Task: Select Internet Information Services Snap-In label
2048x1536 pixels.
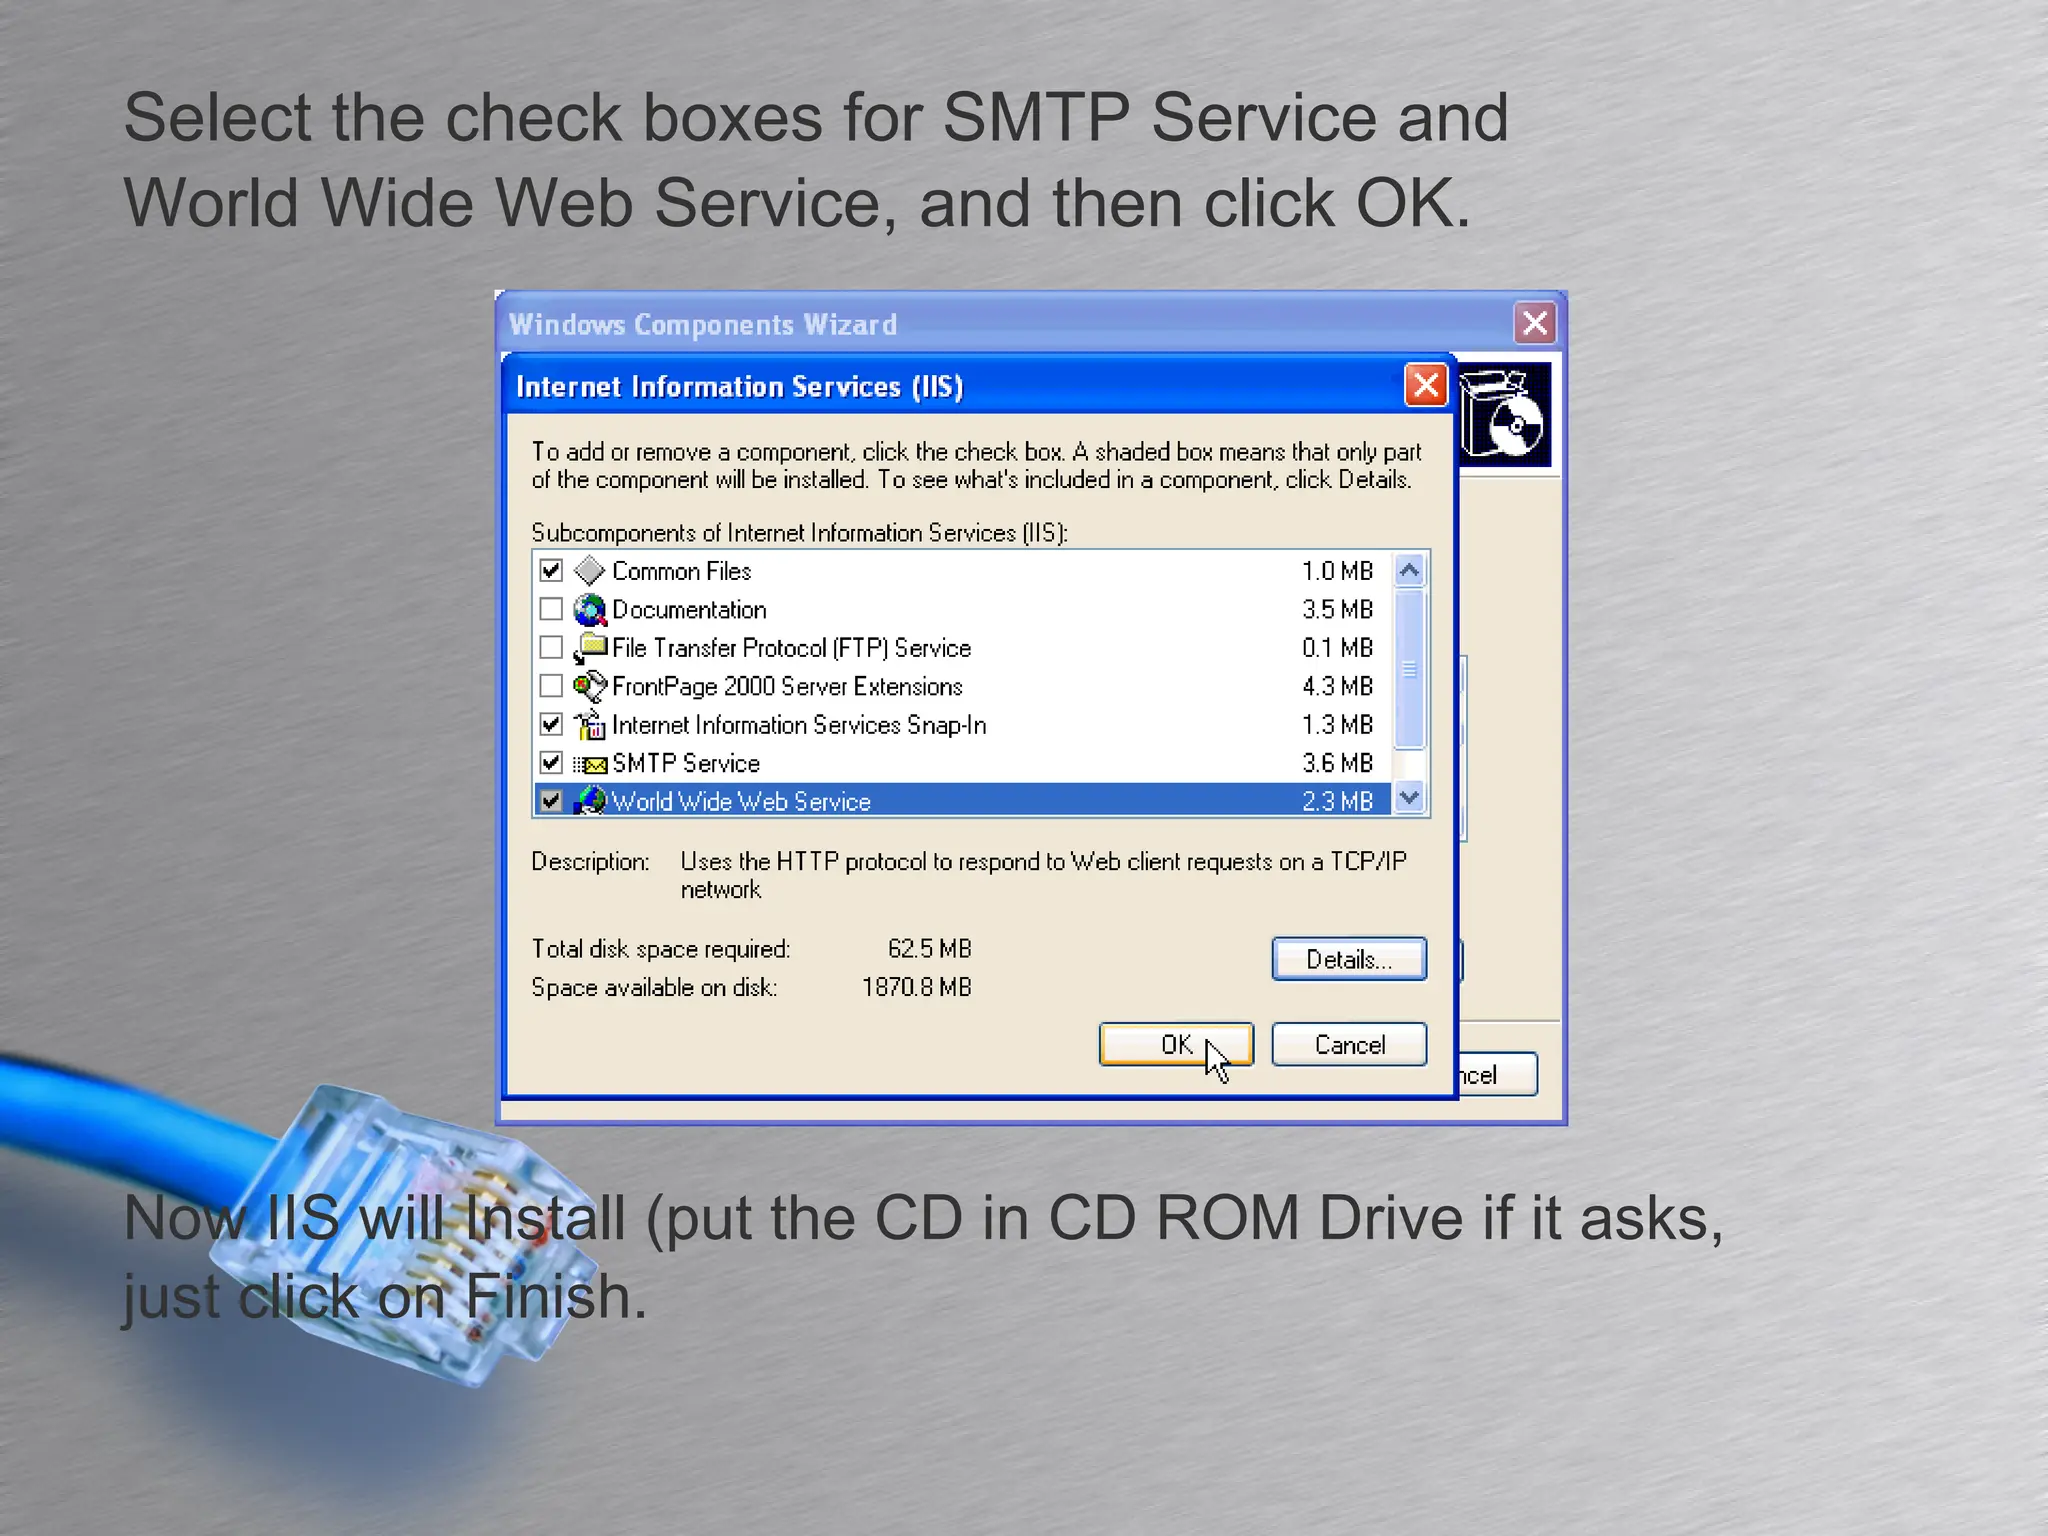Action: [x=799, y=724]
